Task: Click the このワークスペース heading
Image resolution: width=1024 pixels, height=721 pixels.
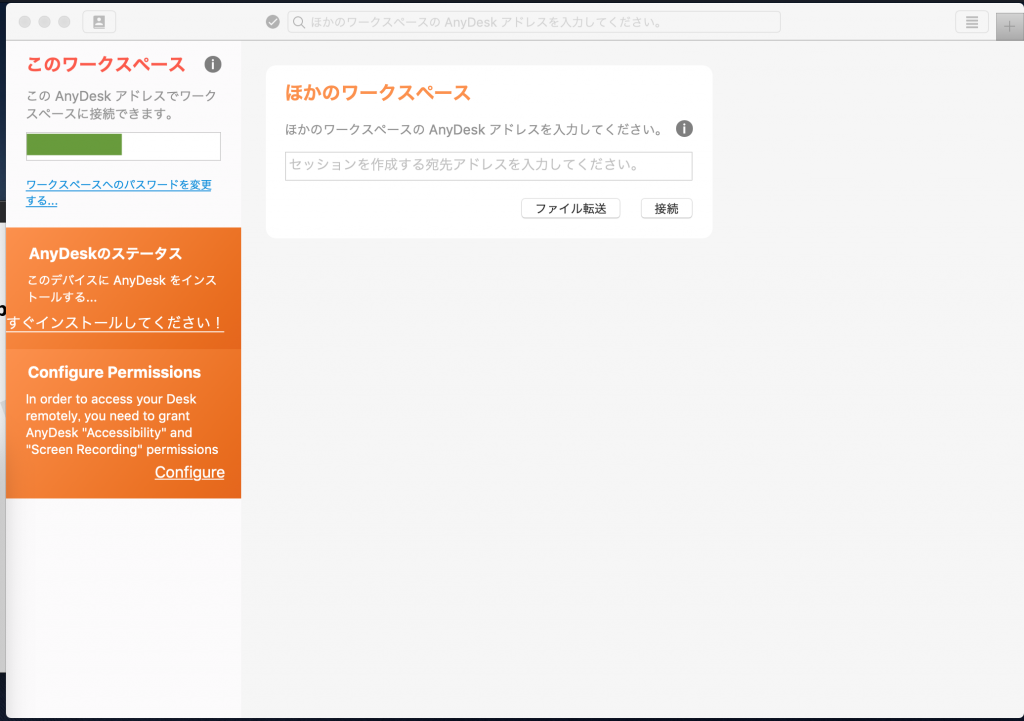Action: coord(106,64)
